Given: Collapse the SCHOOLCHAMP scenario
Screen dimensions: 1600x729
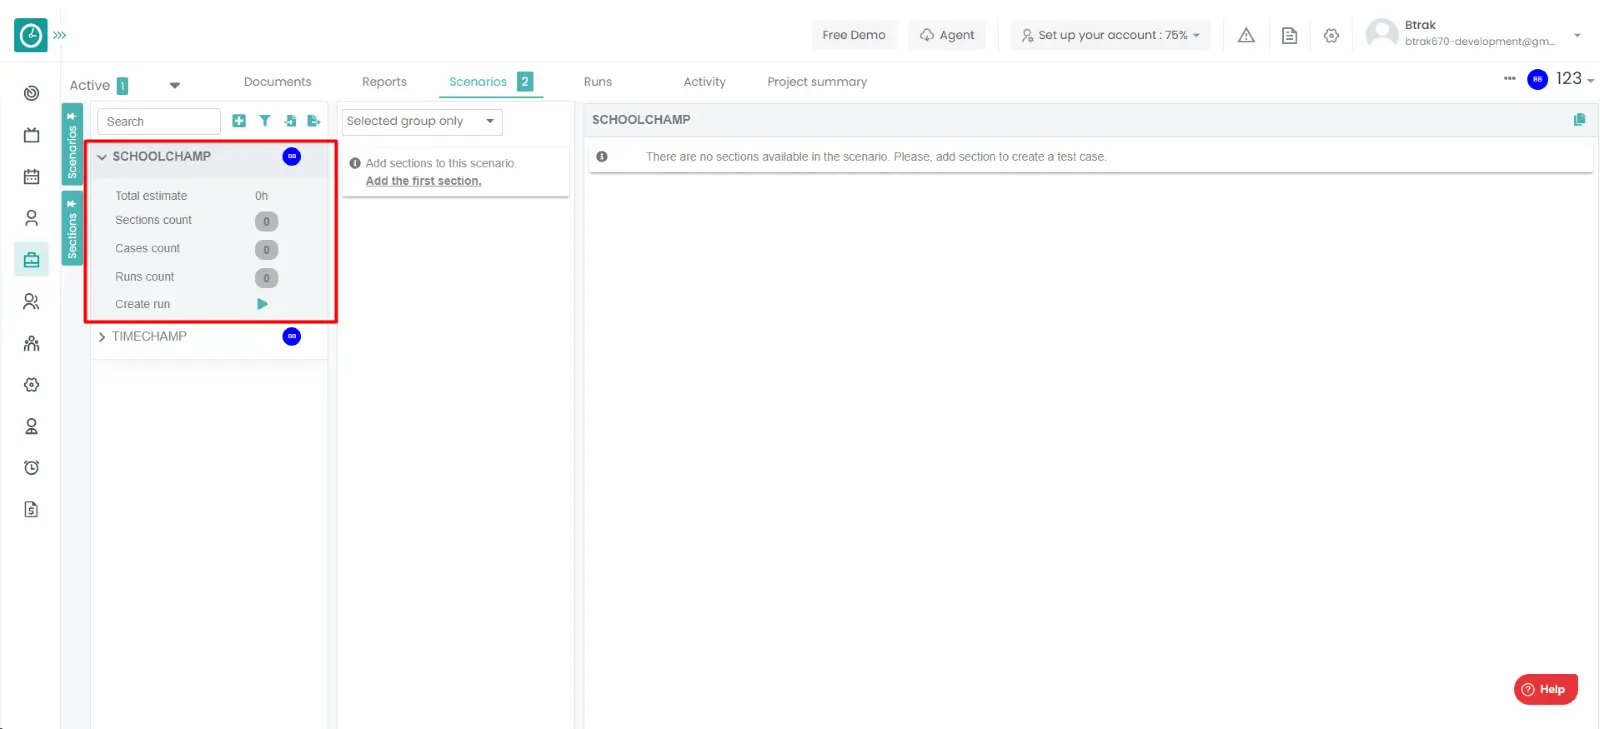Looking at the screenshot, I should 102,157.
